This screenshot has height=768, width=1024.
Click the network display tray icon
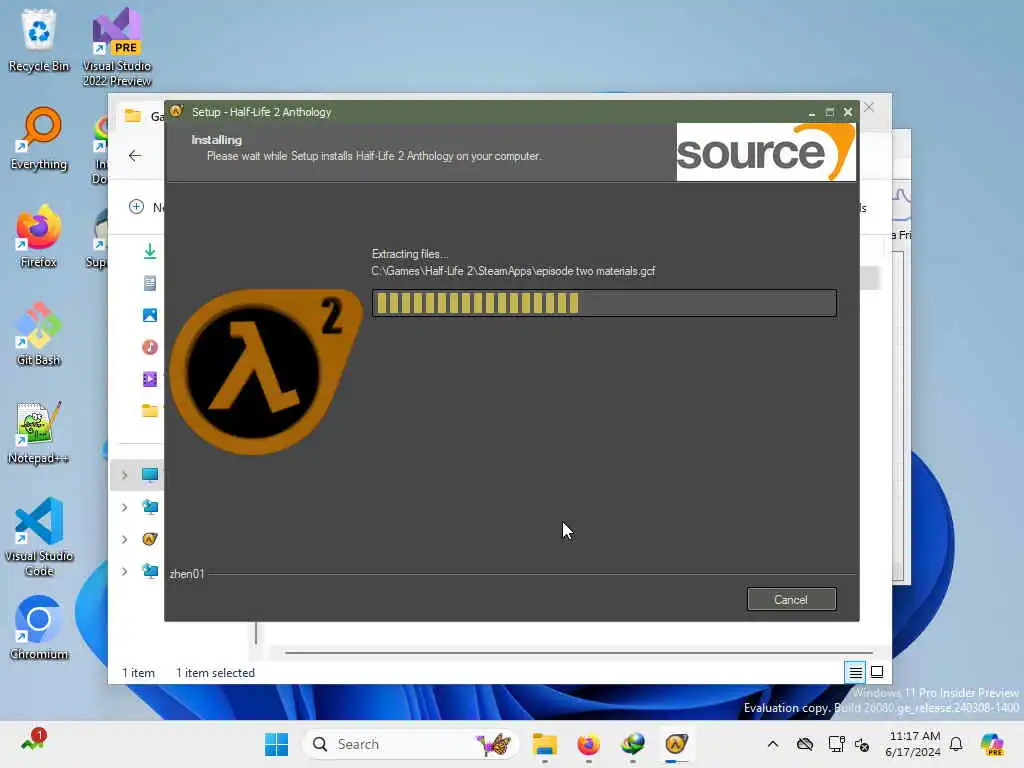pyautogui.click(x=836, y=744)
